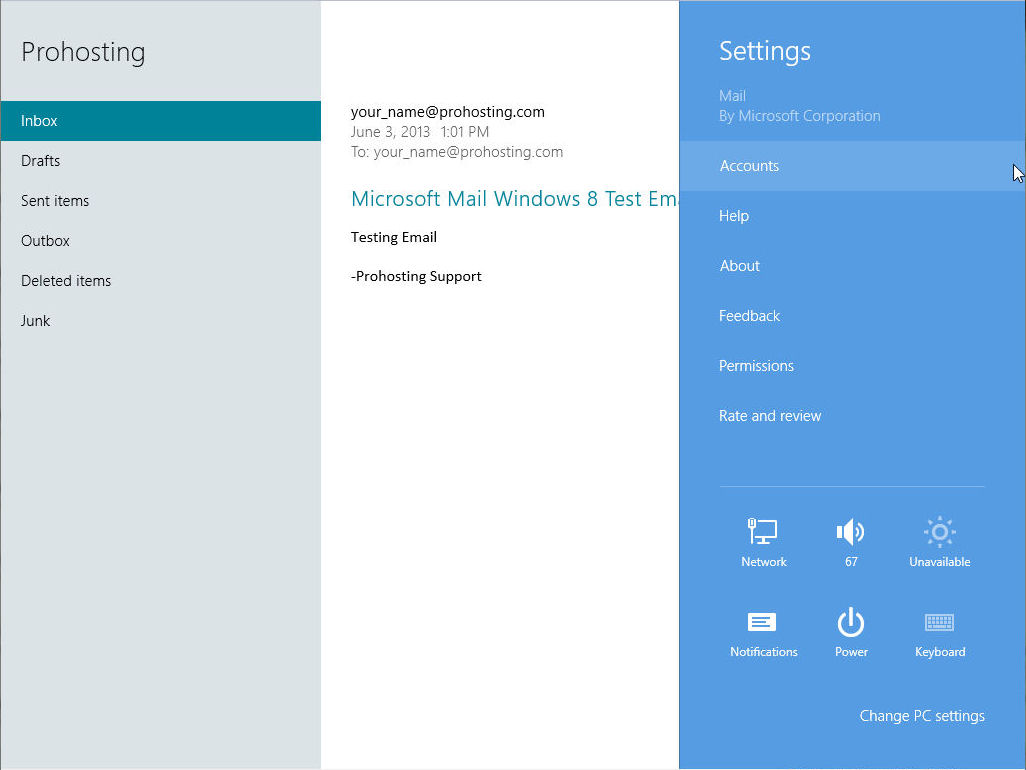The image size is (1026, 770).
Task: Click the Settings pane title
Action: [x=764, y=51]
